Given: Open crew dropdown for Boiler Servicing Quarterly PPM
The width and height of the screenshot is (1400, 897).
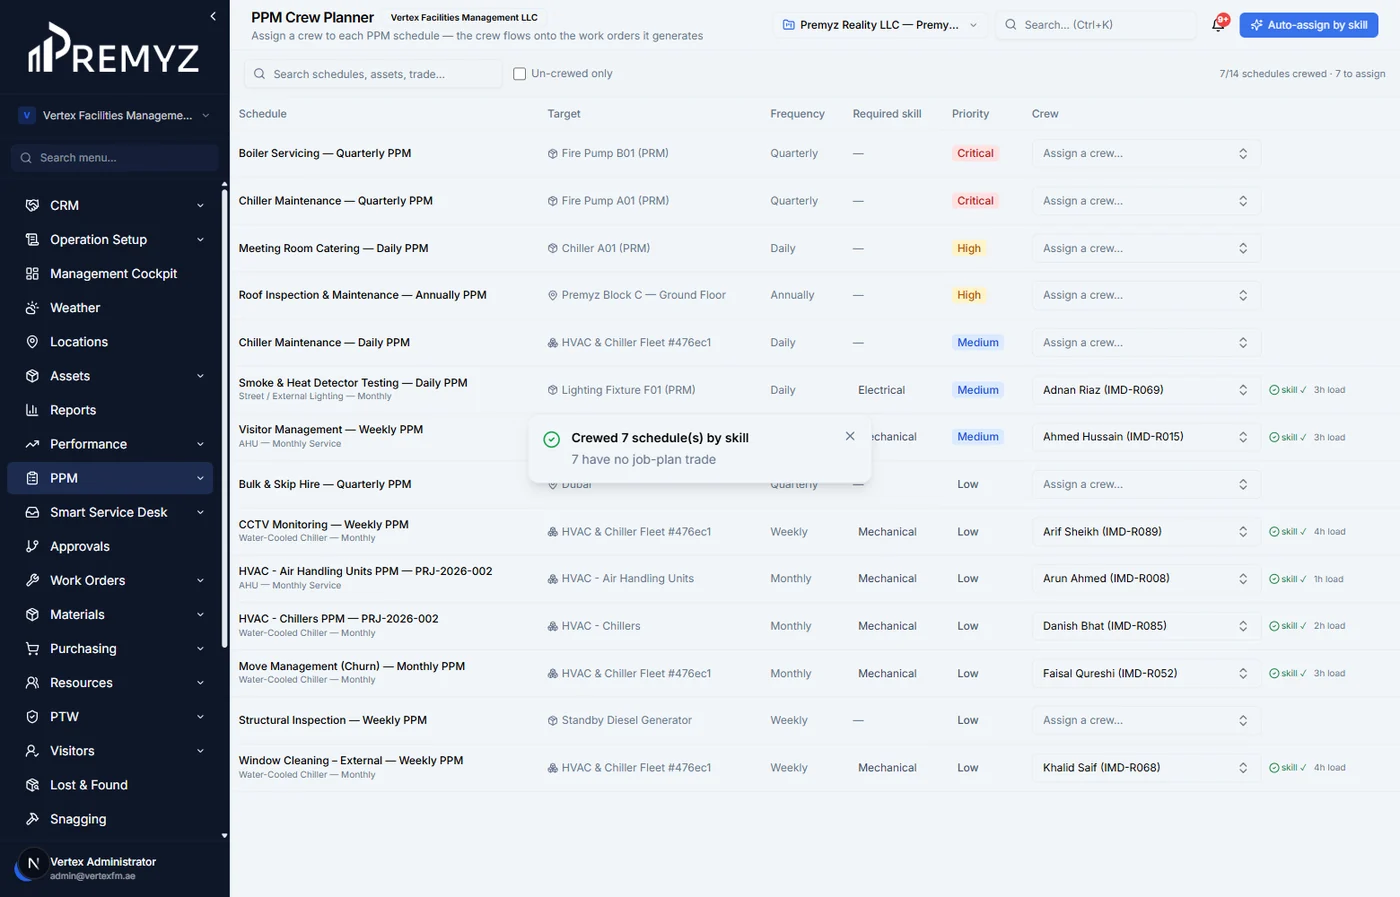Looking at the screenshot, I should [x=1146, y=153].
